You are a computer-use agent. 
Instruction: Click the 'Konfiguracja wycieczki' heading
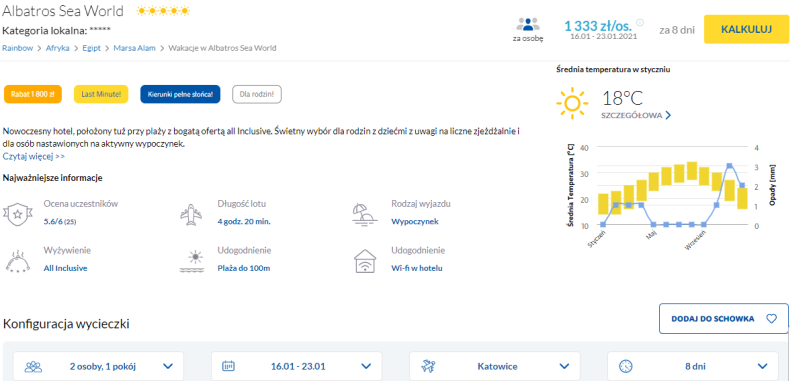click(66, 324)
